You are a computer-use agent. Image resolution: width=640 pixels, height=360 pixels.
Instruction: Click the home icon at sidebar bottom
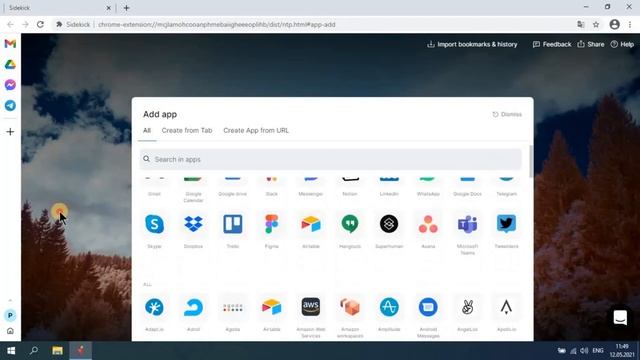(x=10, y=331)
